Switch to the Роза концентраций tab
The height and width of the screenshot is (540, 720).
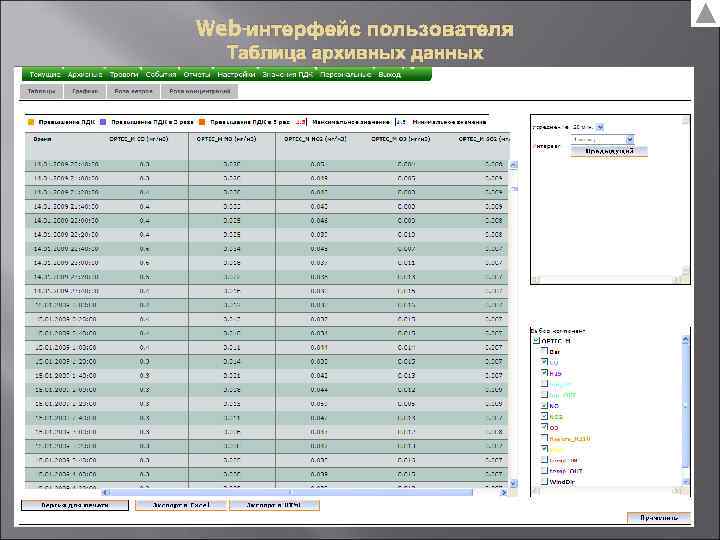pyautogui.click(x=199, y=91)
